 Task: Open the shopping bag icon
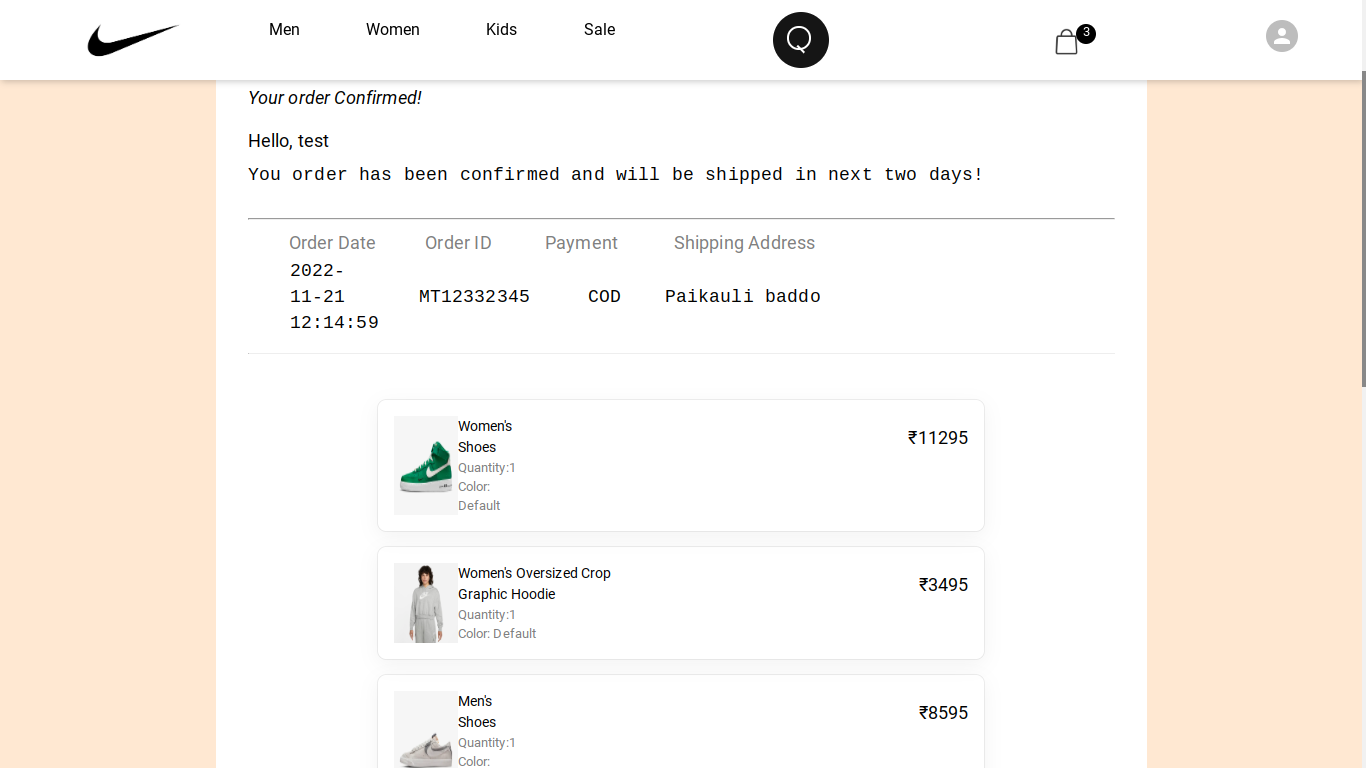point(1067,42)
